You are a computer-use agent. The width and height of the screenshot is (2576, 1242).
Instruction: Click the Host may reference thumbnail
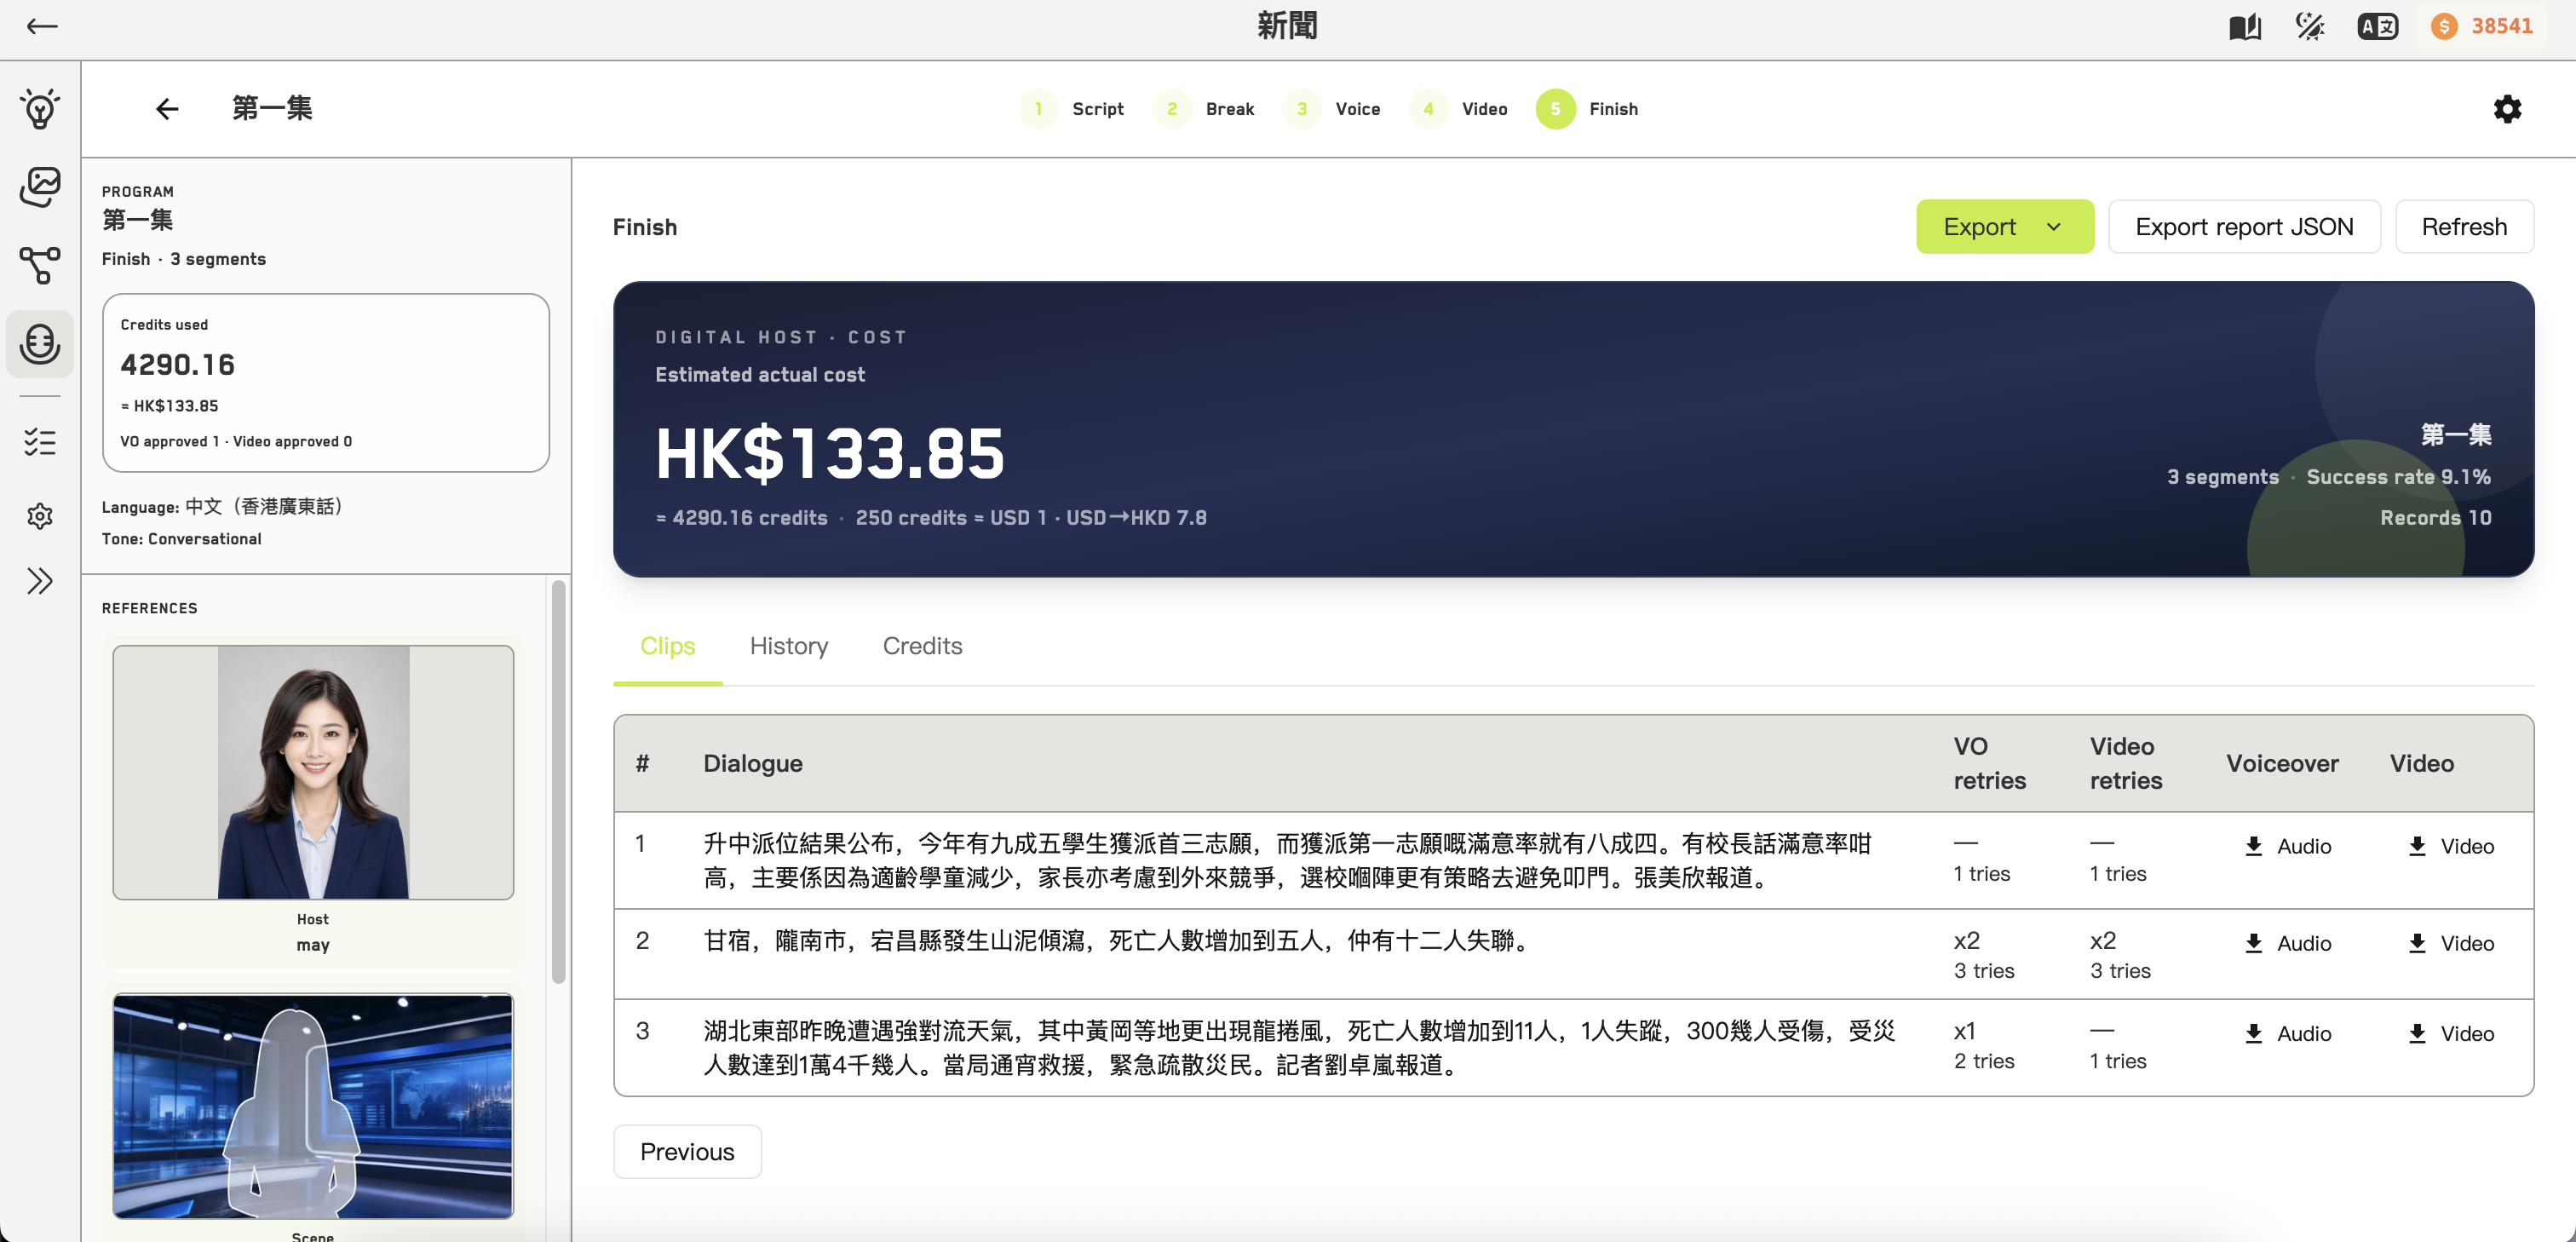313,772
